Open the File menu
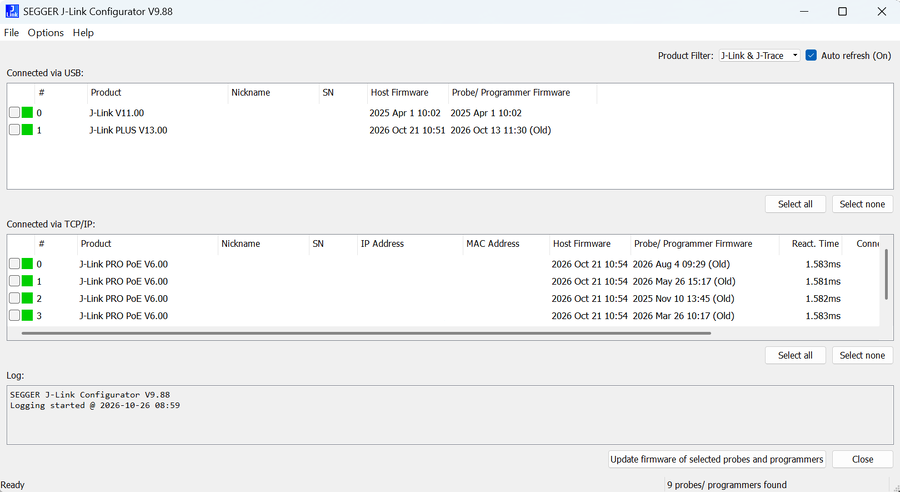Viewport: 900px width, 492px height. (11, 33)
